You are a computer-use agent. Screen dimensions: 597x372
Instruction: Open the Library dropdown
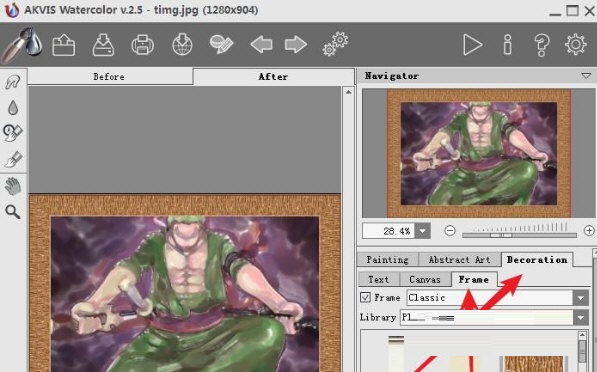[x=581, y=317]
